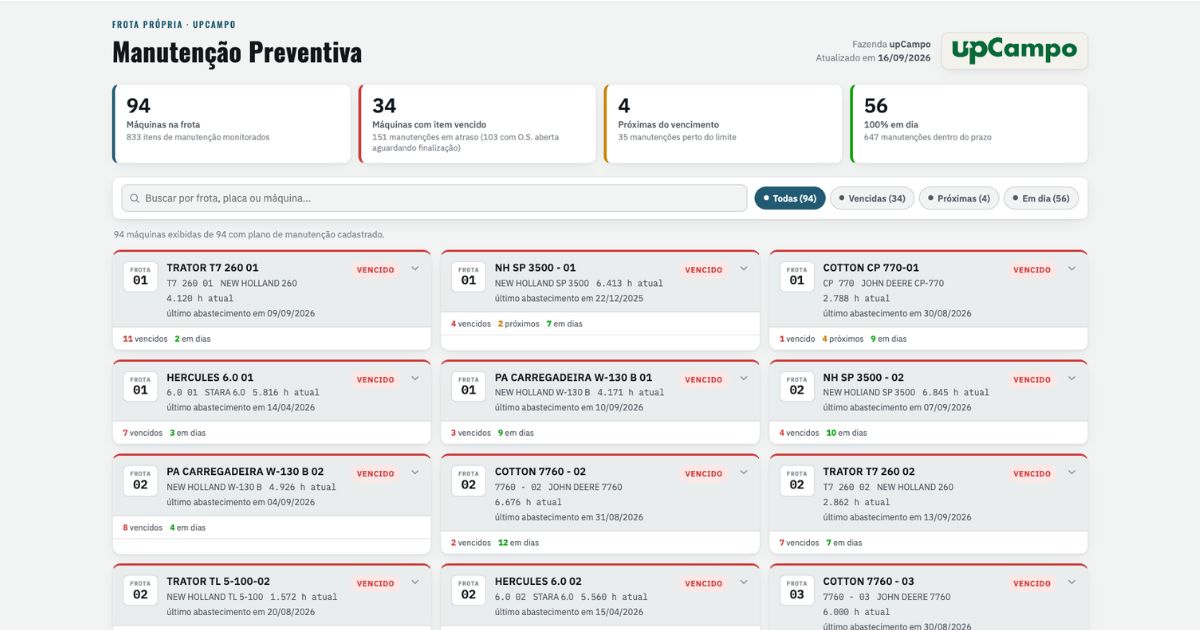Expand the NH SP 3500 - 02 card chevron
The height and width of the screenshot is (630, 1200).
pyautogui.click(x=1071, y=378)
